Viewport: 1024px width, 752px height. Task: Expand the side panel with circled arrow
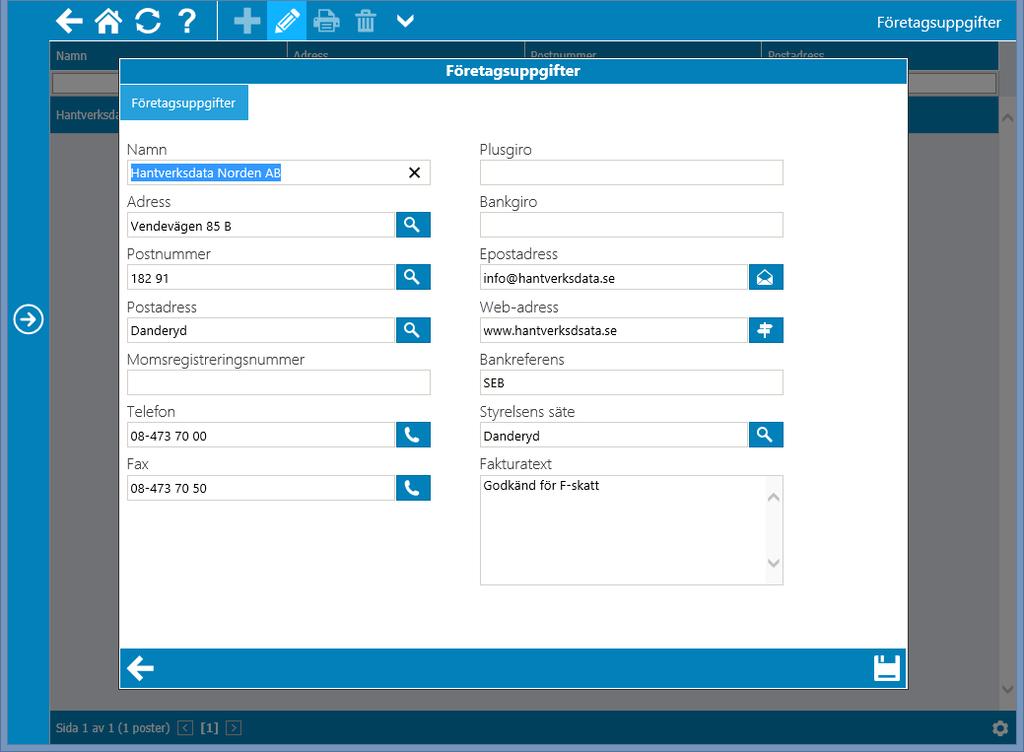tap(28, 319)
